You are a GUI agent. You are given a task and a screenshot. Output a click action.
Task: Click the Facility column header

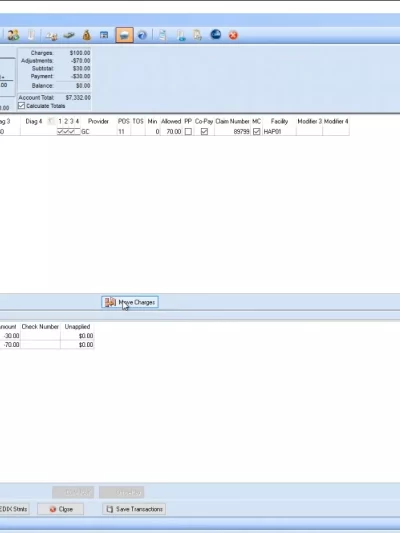pyautogui.click(x=279, y=121)
